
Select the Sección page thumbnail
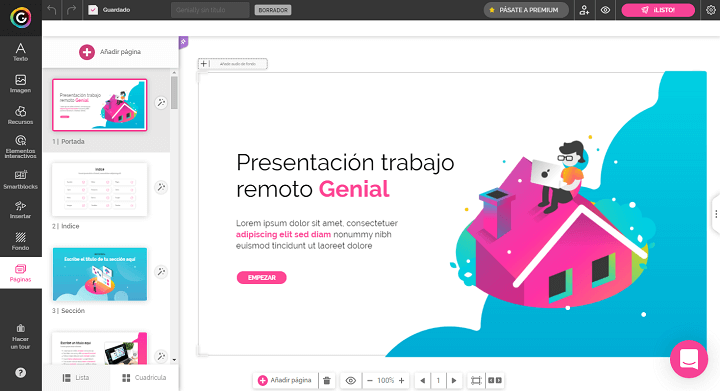100,274
